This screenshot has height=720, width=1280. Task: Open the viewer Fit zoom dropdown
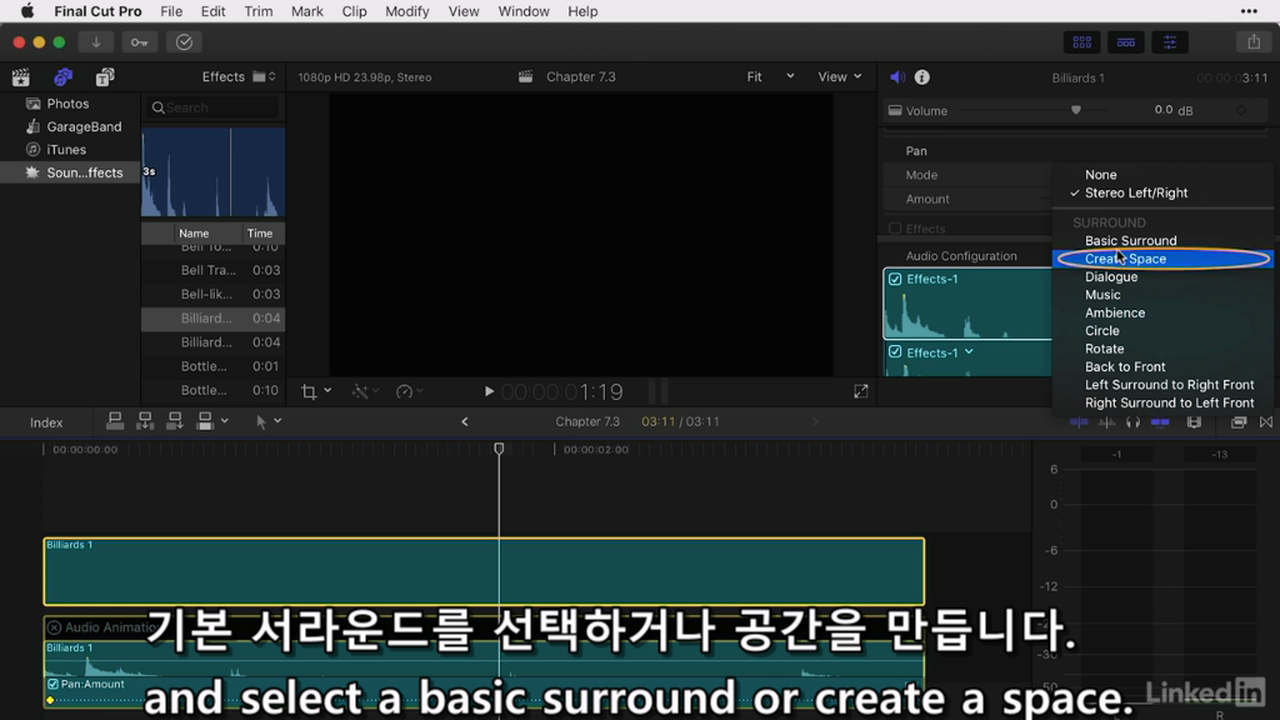tap(770, 77)
